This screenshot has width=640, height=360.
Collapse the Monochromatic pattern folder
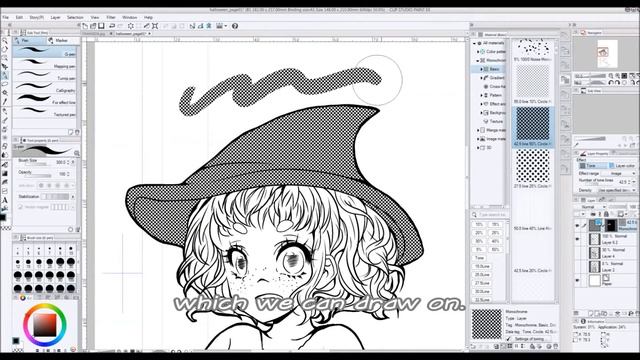478,60
